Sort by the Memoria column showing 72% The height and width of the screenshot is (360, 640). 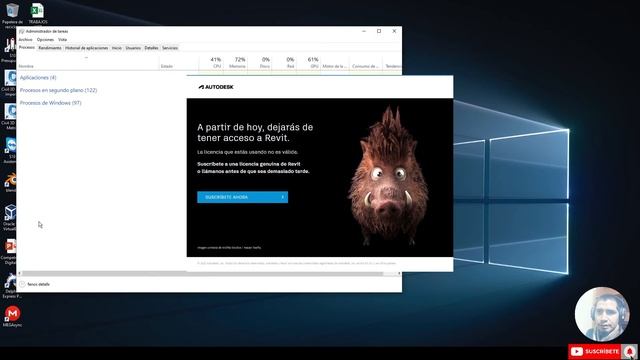point(235,62)
